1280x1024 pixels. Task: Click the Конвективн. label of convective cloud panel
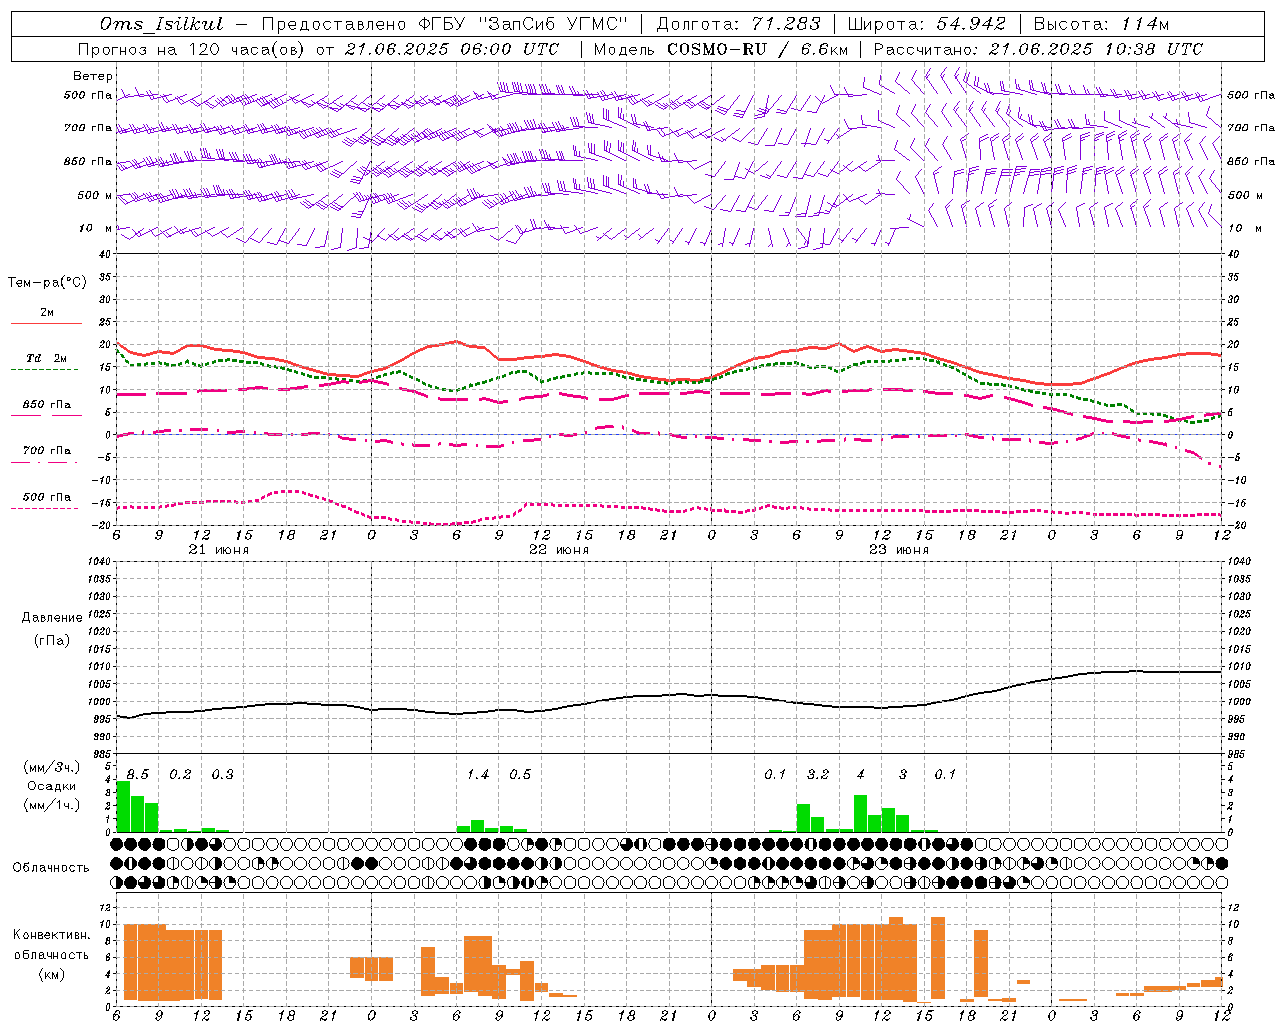tap(51, 935)
